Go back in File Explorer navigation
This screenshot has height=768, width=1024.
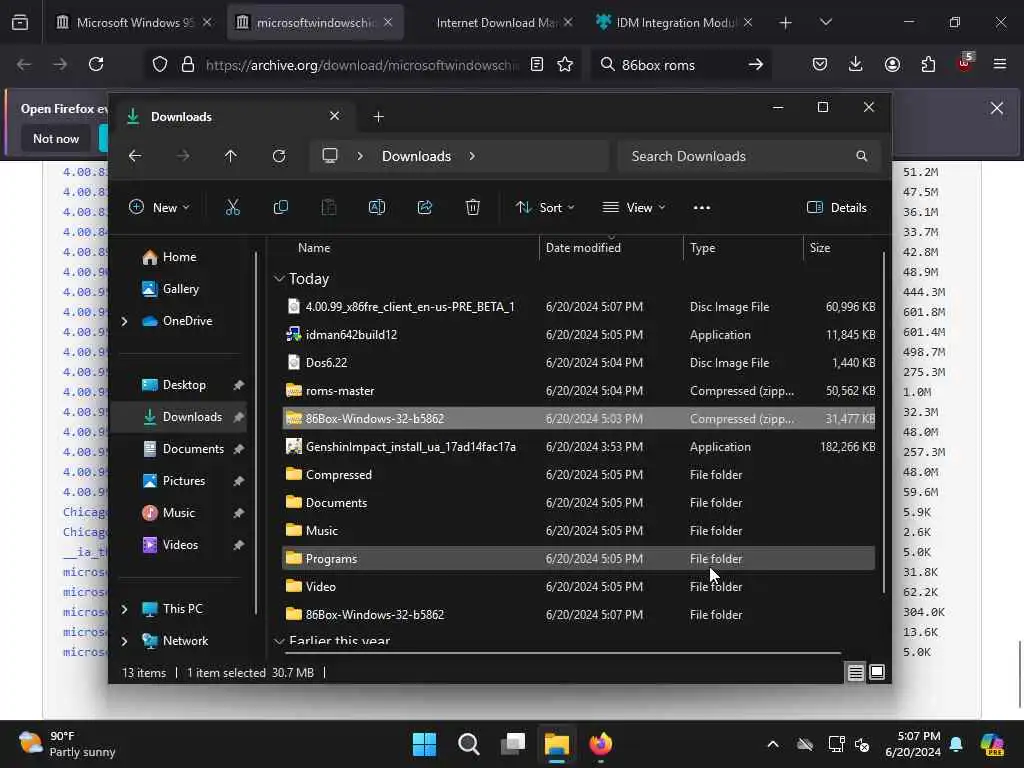pyautogui.click(x=135, y=156)
